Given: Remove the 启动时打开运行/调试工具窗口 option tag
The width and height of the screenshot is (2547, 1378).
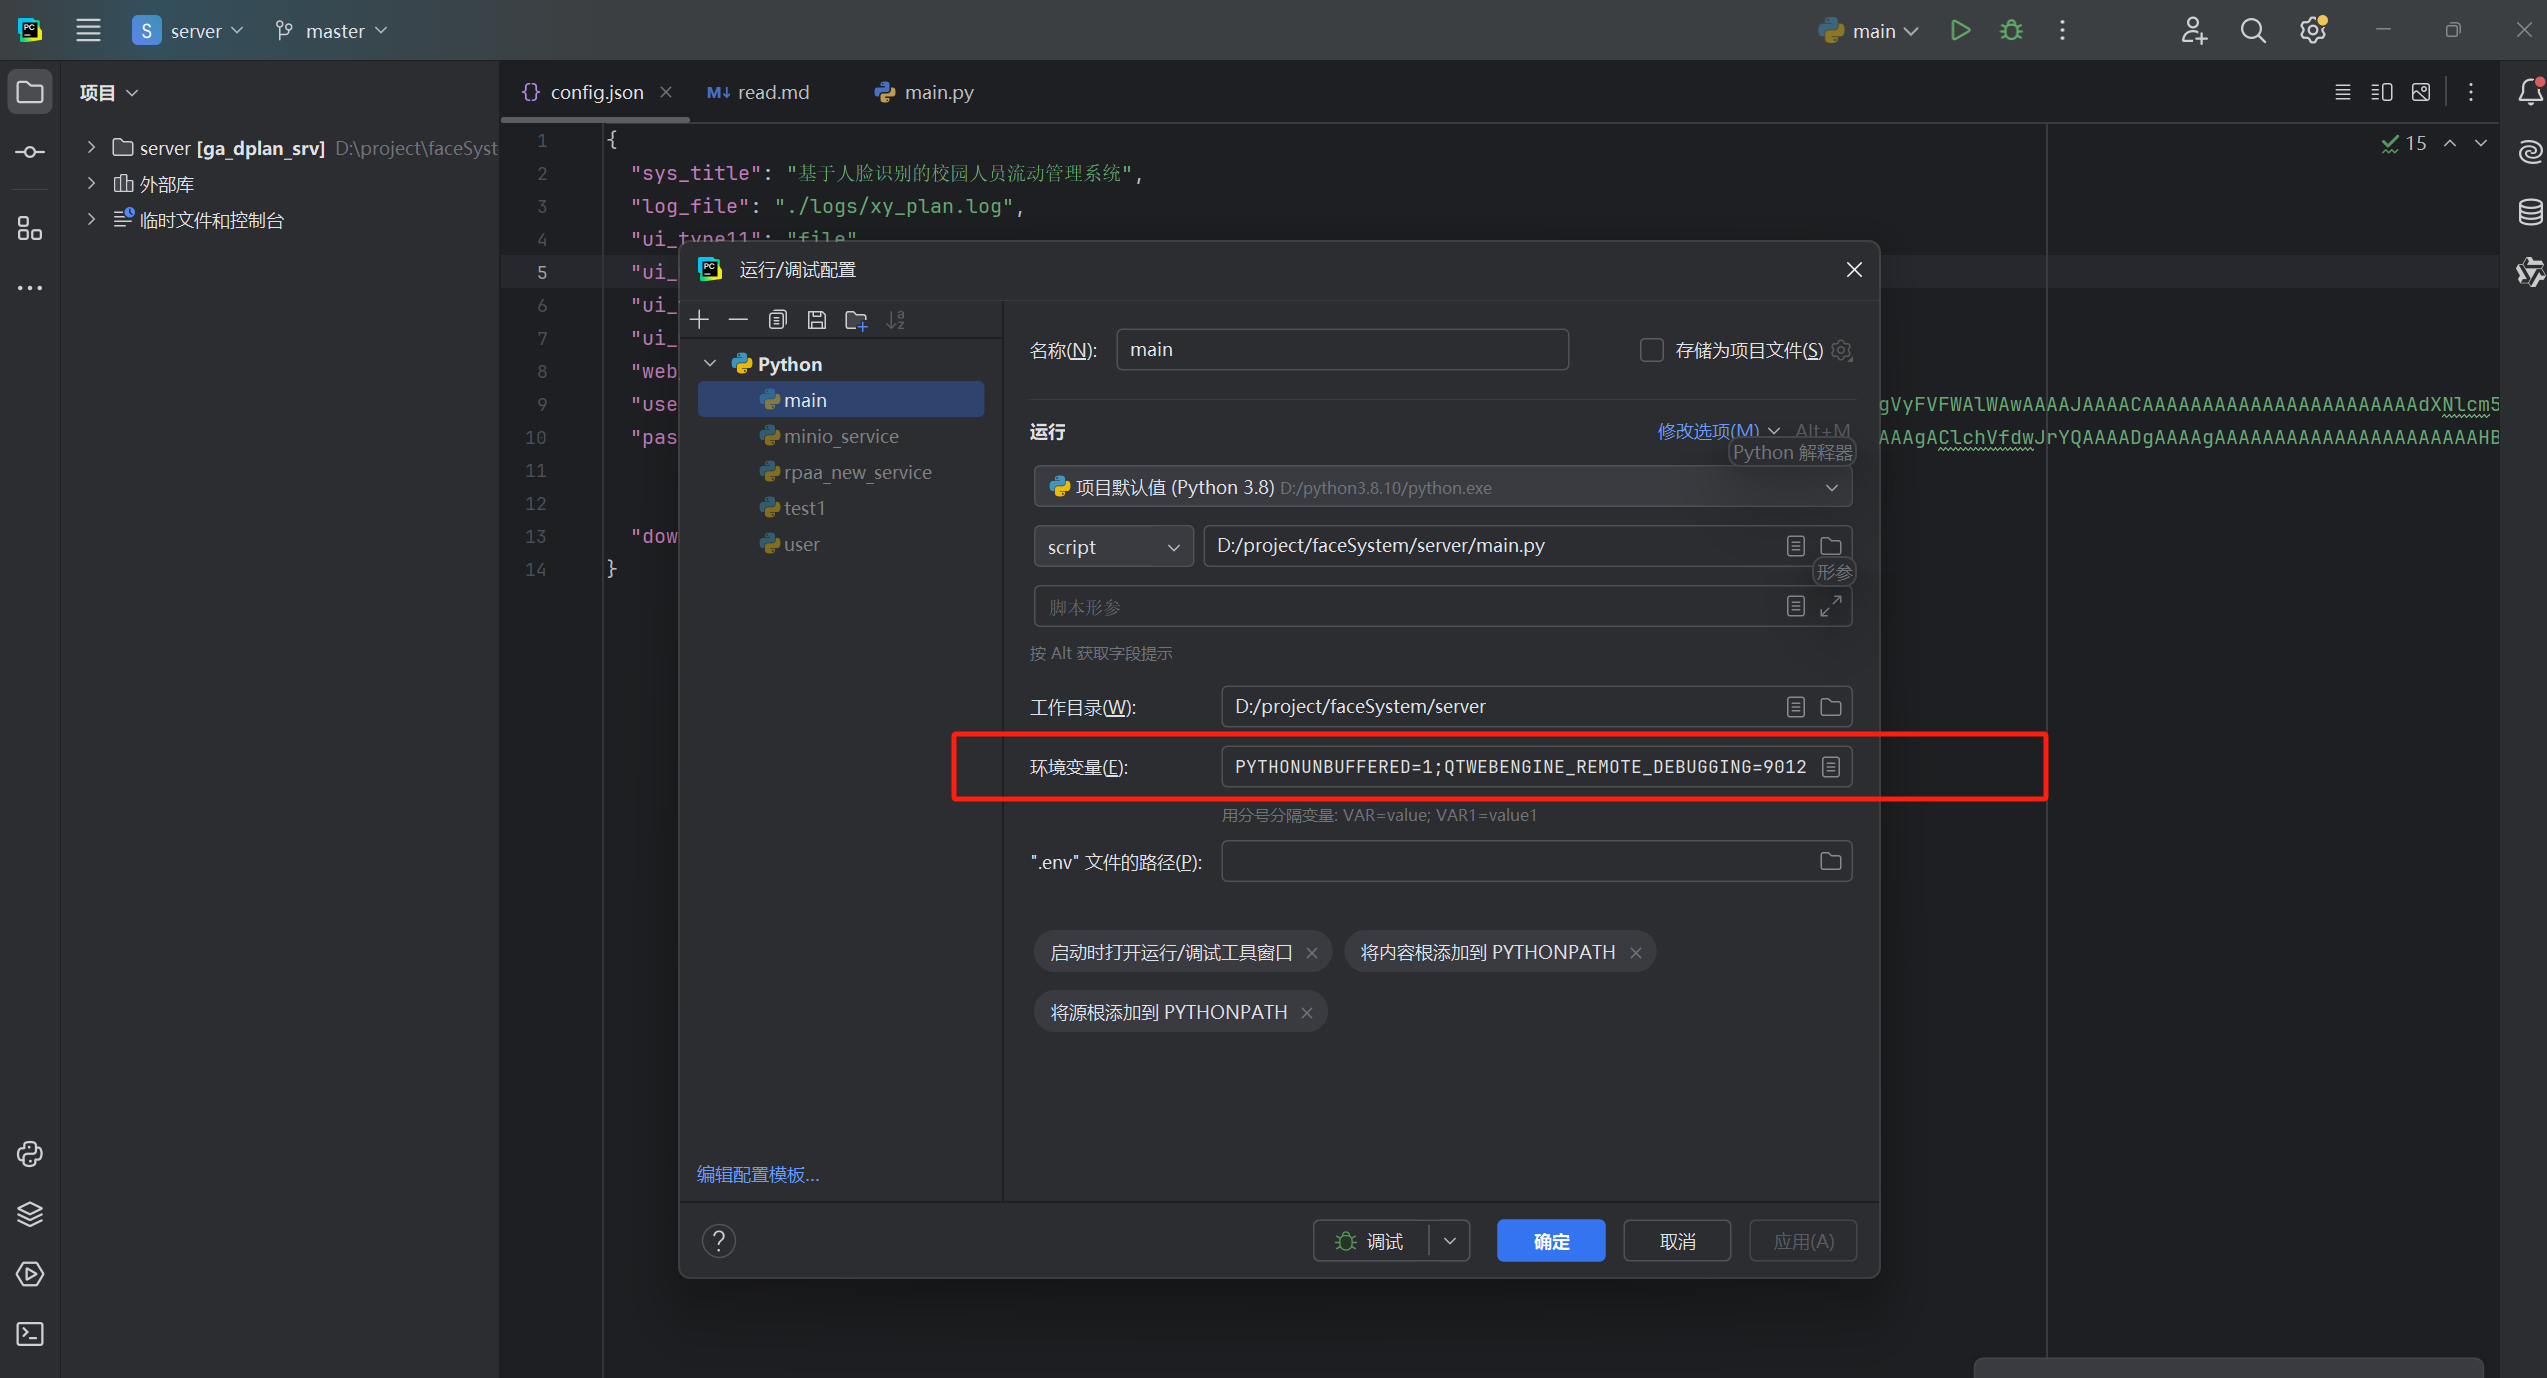Looking at the screenshot, I should [1312, 953].
